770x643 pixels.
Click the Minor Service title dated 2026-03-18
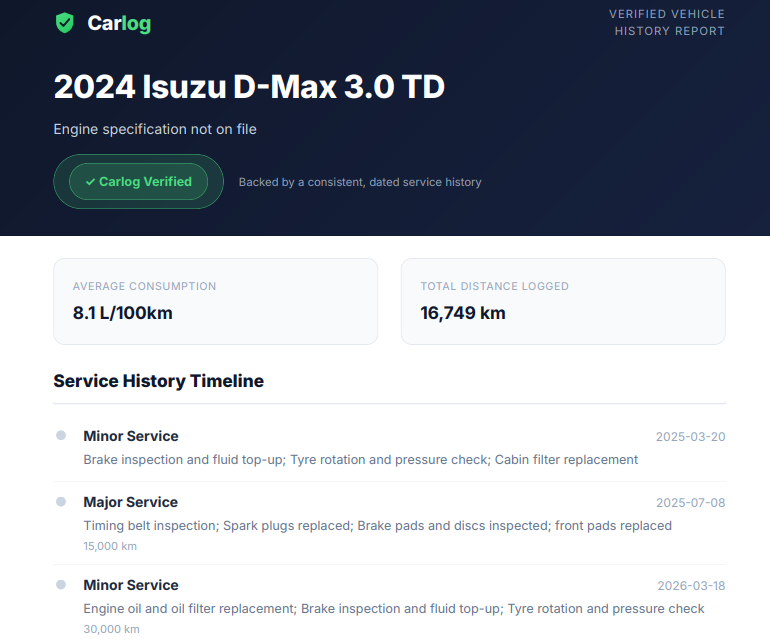[x=131, y=585]
